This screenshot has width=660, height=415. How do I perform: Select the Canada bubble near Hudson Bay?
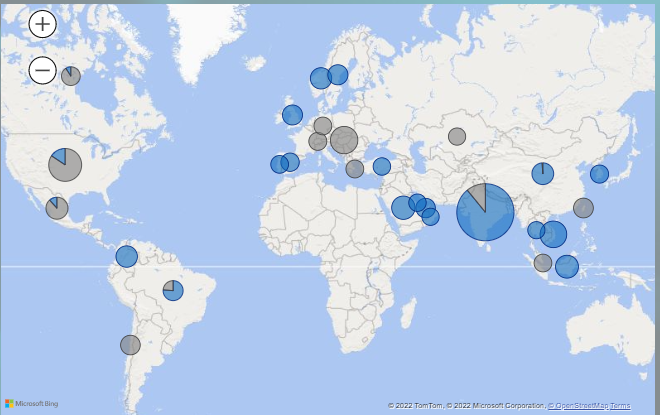click(x=71, y=76)
